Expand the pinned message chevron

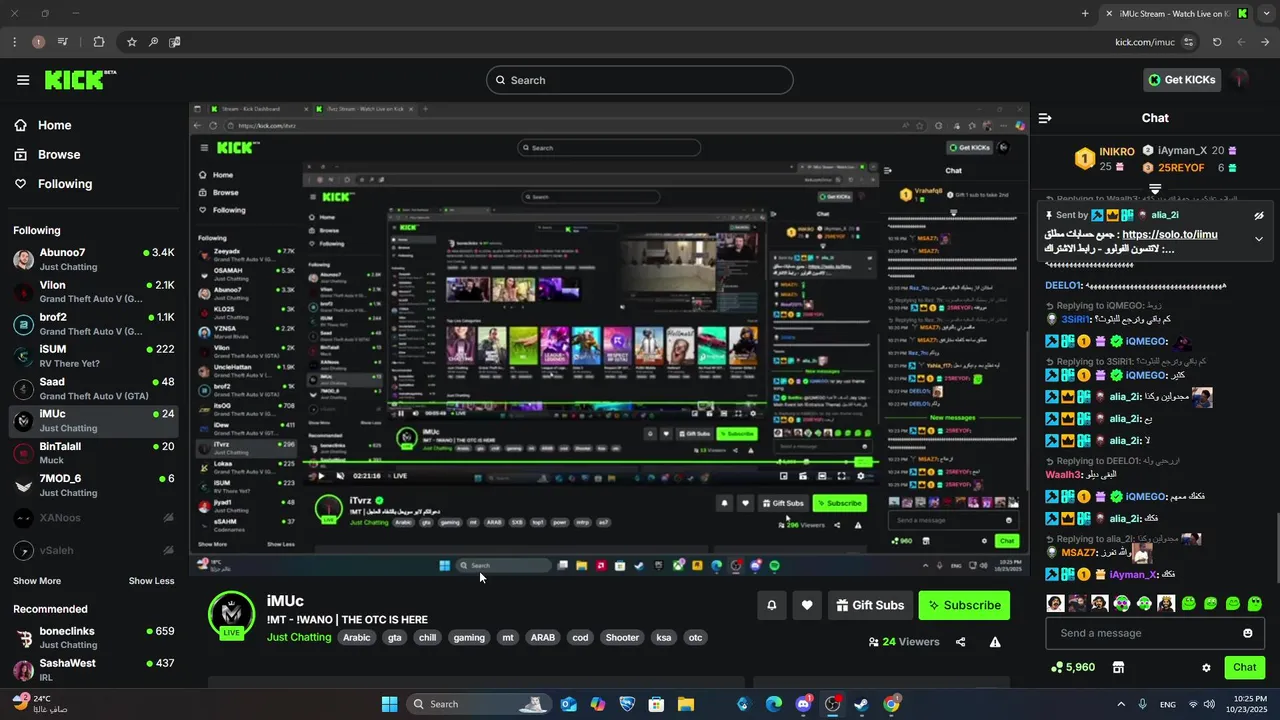(1259, 239)
